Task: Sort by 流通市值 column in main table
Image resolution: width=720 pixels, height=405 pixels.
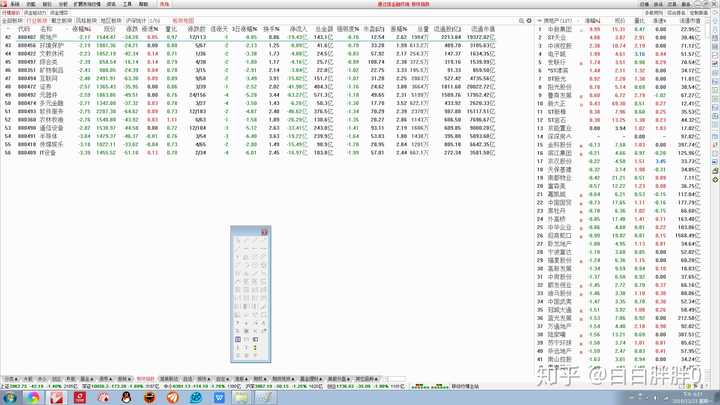Action: point(483,29)
